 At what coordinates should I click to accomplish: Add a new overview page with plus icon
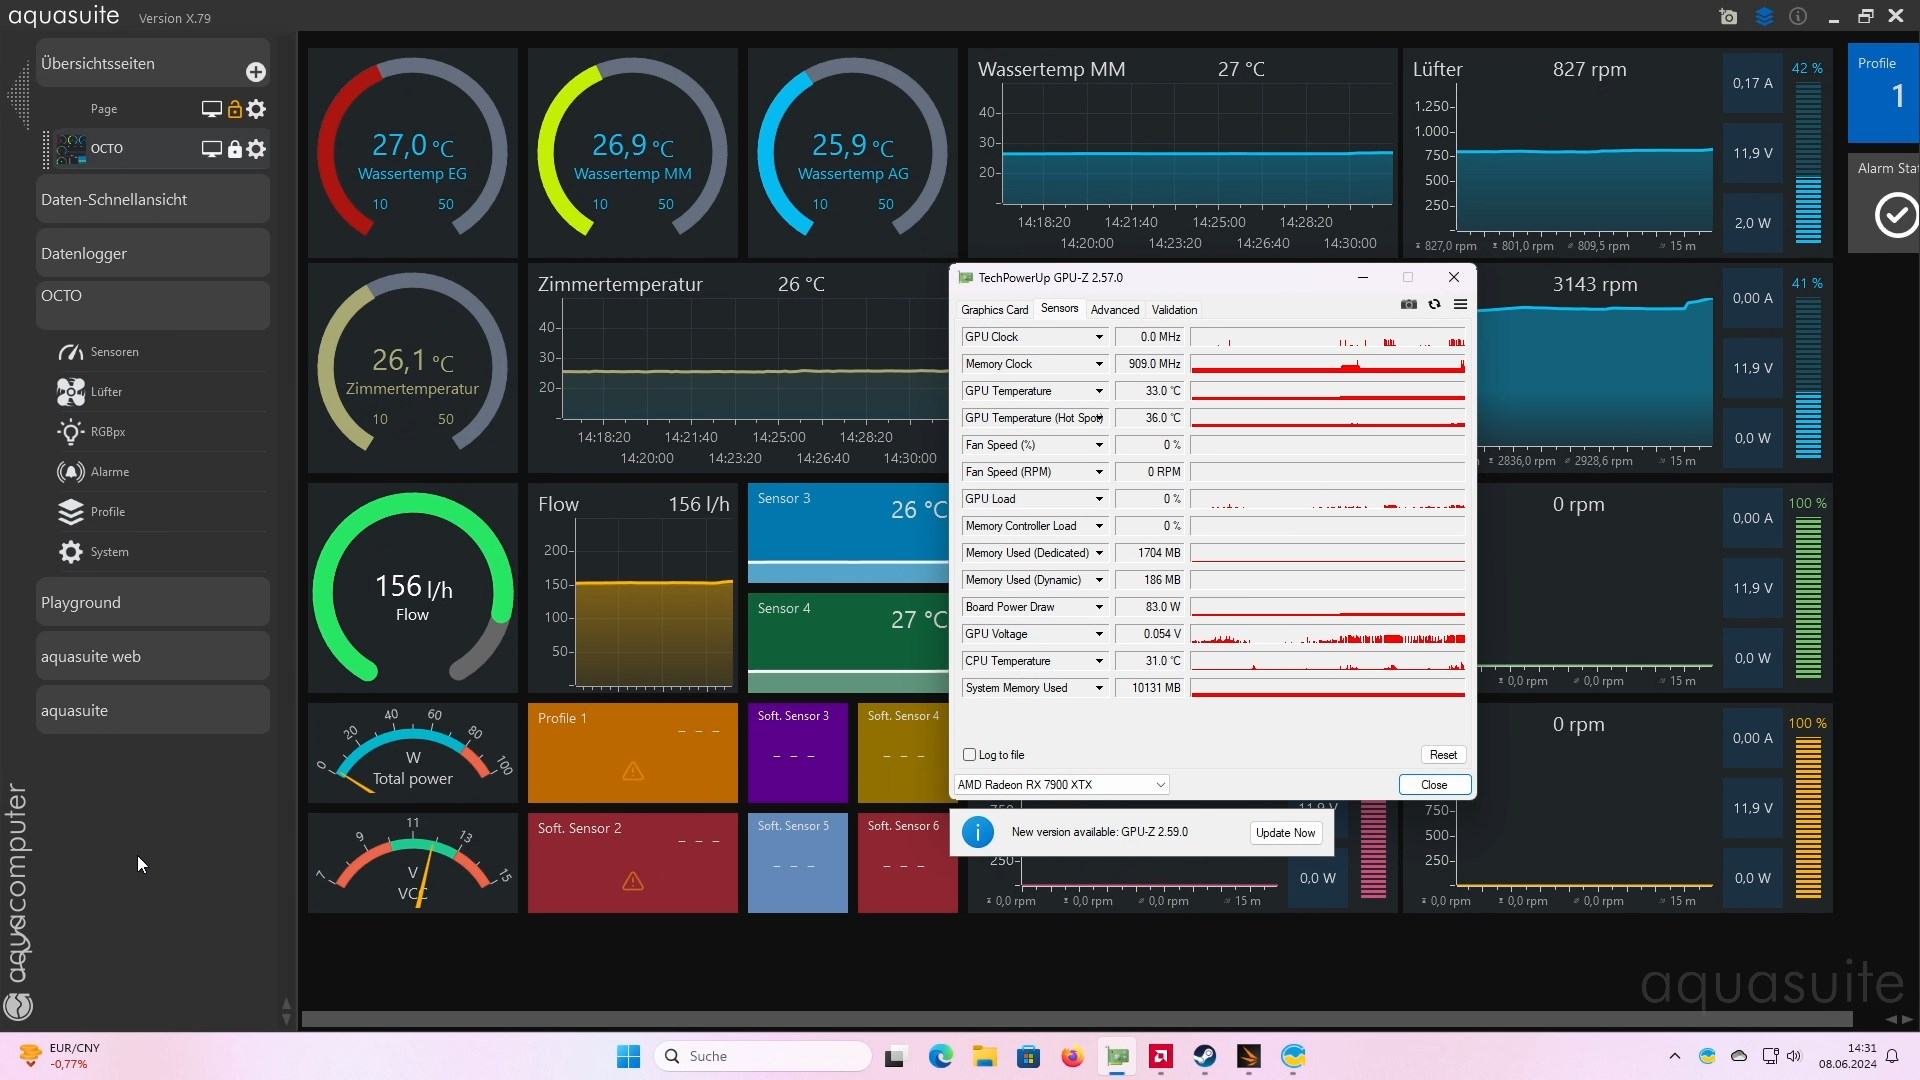coord(255,72)
